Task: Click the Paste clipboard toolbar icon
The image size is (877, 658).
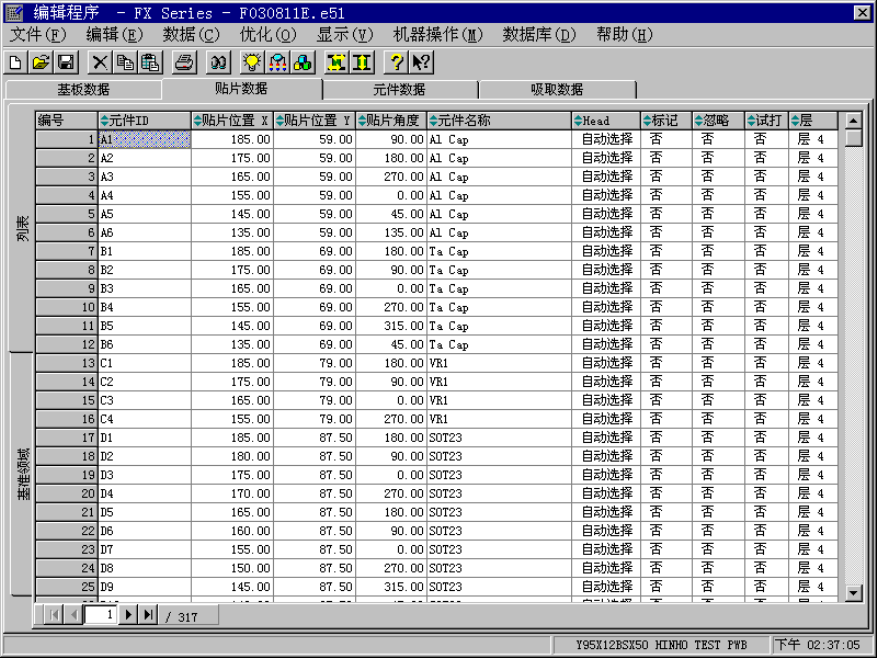Action: pyautogui.click(x=150, y=63)
